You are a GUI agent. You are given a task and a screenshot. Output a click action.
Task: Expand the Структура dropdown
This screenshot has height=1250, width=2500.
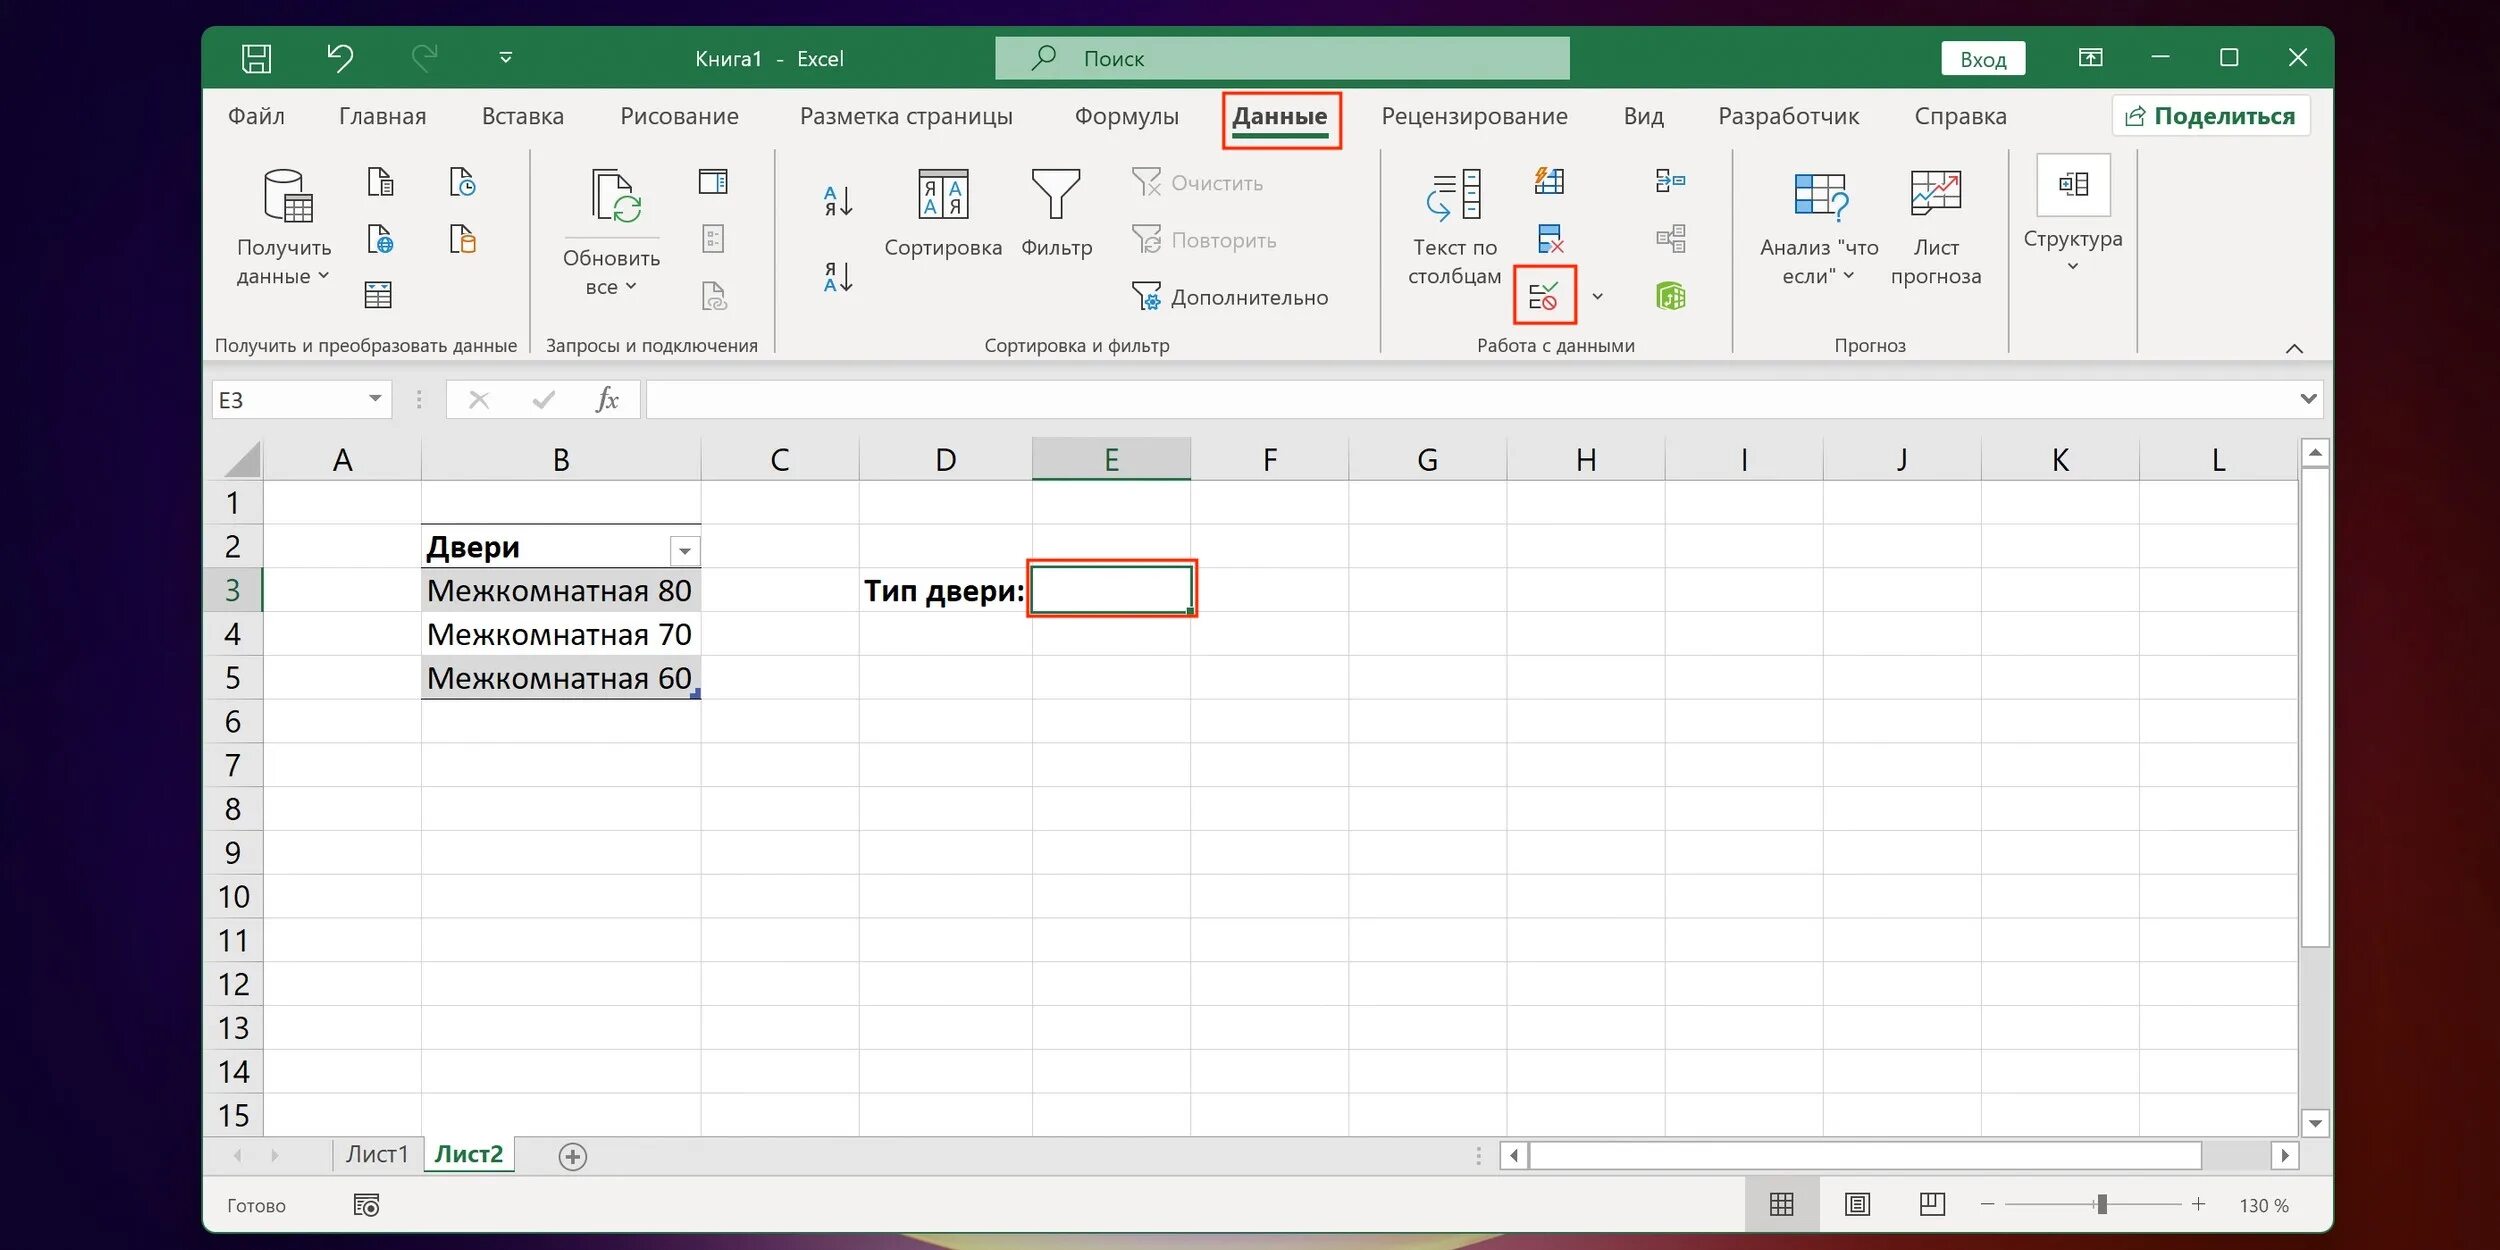[x=2072, y=266]
